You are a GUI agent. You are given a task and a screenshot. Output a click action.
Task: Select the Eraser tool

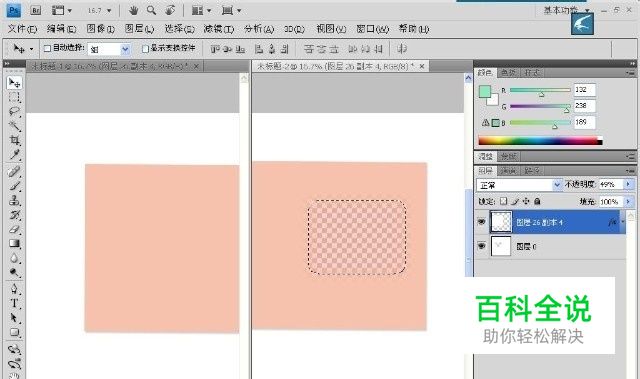pyautogui.click(x=14, y=229)
